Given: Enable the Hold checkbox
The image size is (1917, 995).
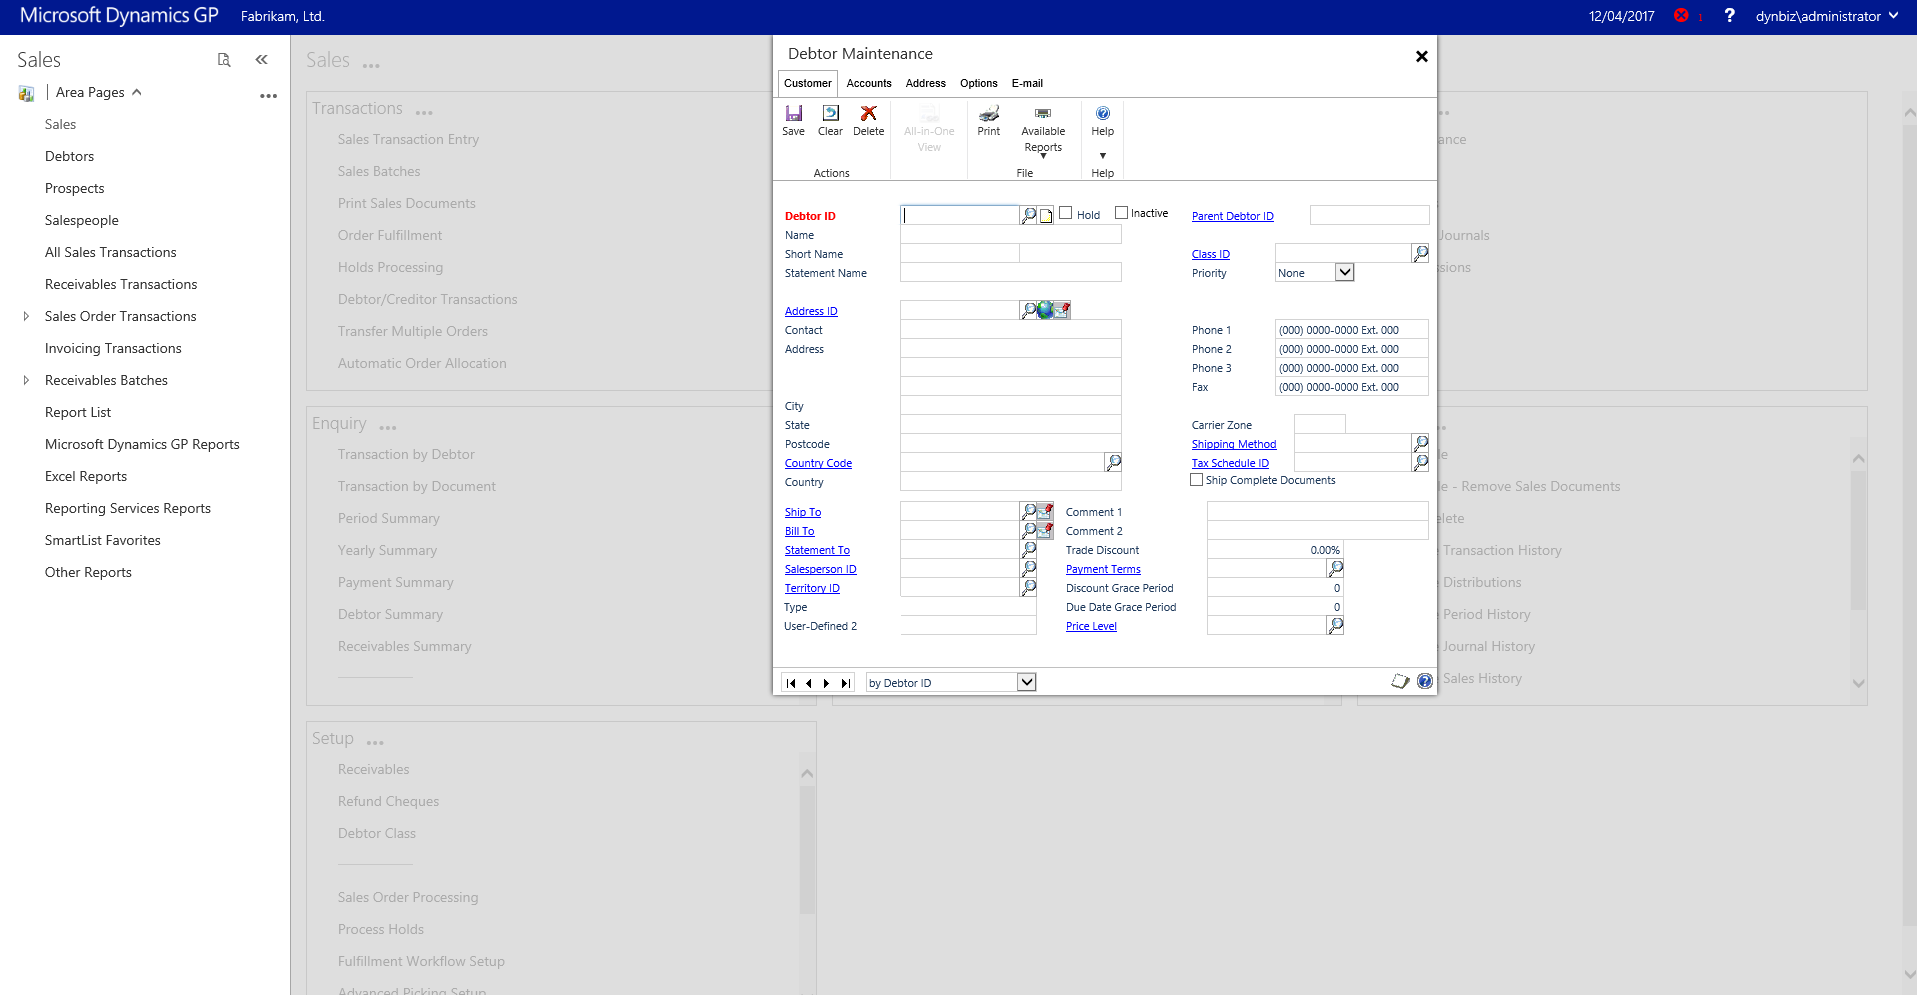Looking at the screenshot, I should click(x=1066, y=213).
